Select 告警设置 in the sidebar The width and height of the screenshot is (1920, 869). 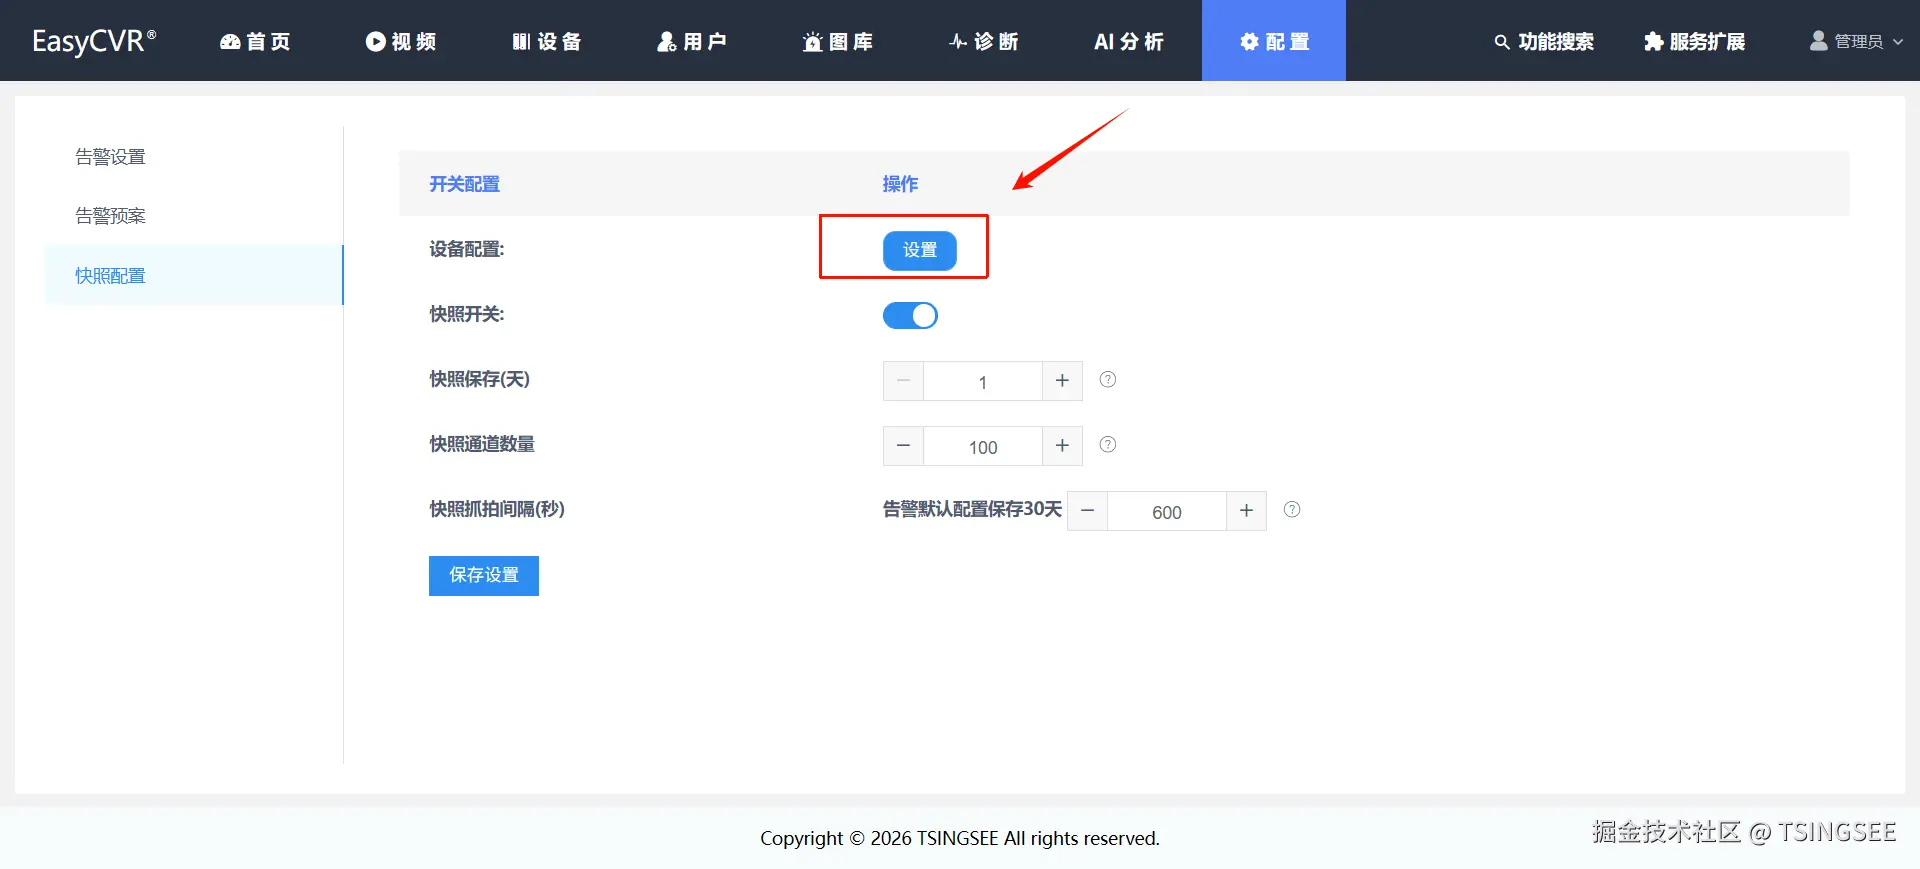pyautogui.click(x=111, y=157)
